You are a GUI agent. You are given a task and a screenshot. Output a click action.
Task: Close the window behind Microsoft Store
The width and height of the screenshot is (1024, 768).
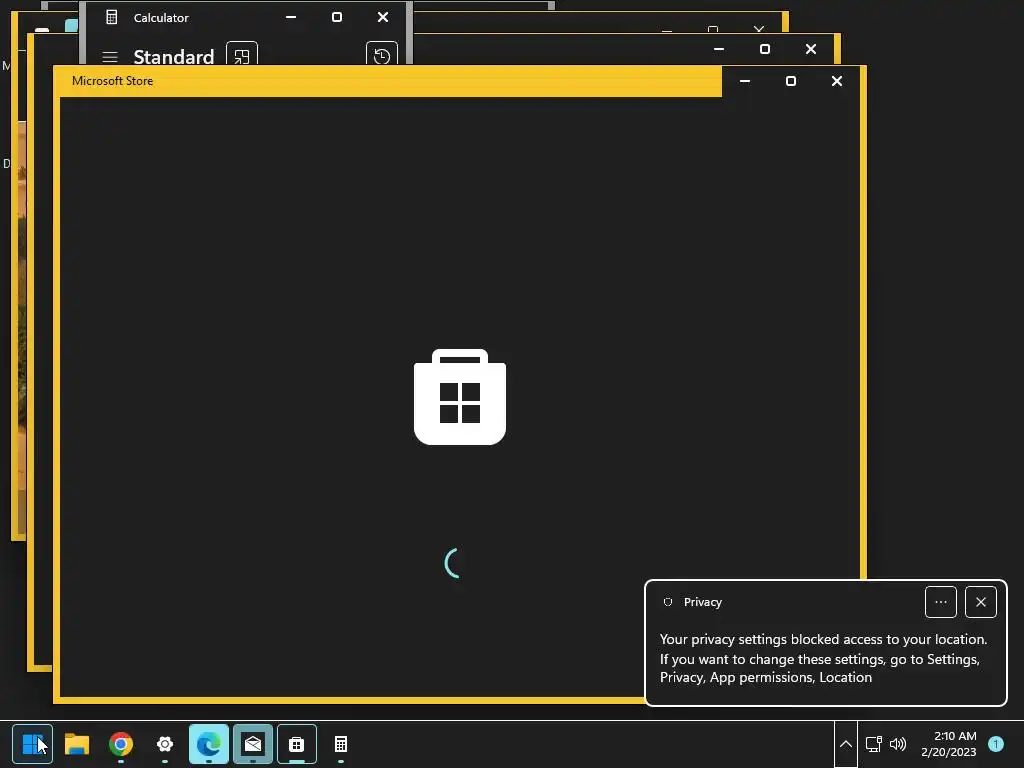click(x=810, y=49)
